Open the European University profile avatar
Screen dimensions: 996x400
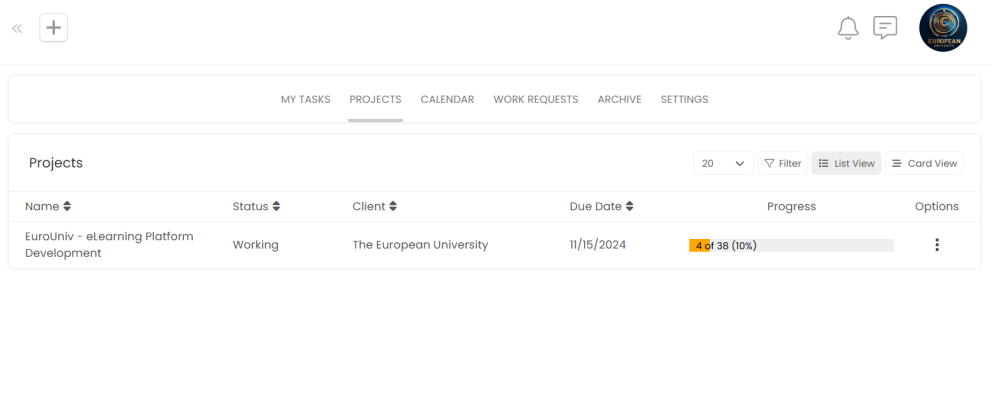click(x=942, y=28)
